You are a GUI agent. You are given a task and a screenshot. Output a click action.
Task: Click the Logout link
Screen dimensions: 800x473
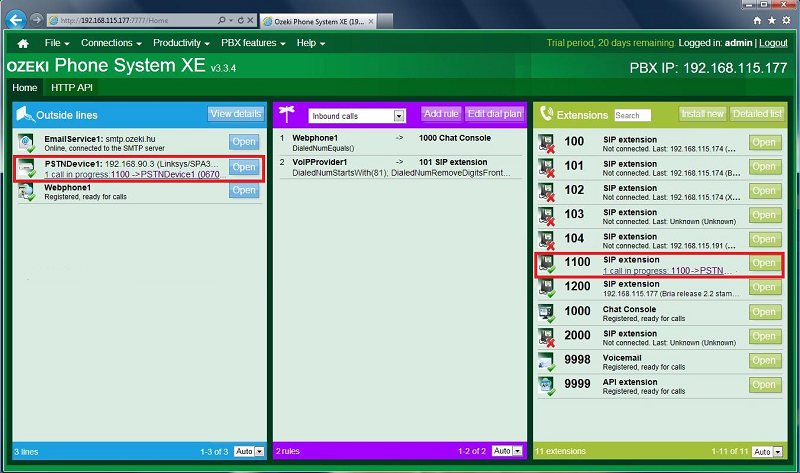(773, 43)
